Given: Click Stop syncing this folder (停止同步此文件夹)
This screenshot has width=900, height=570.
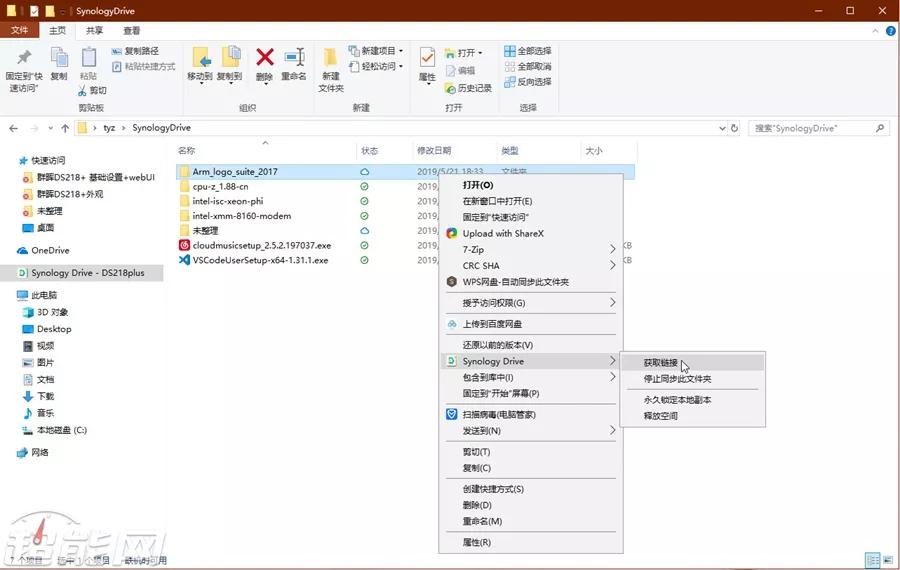Looking at the screenshot, I should 693,379.
